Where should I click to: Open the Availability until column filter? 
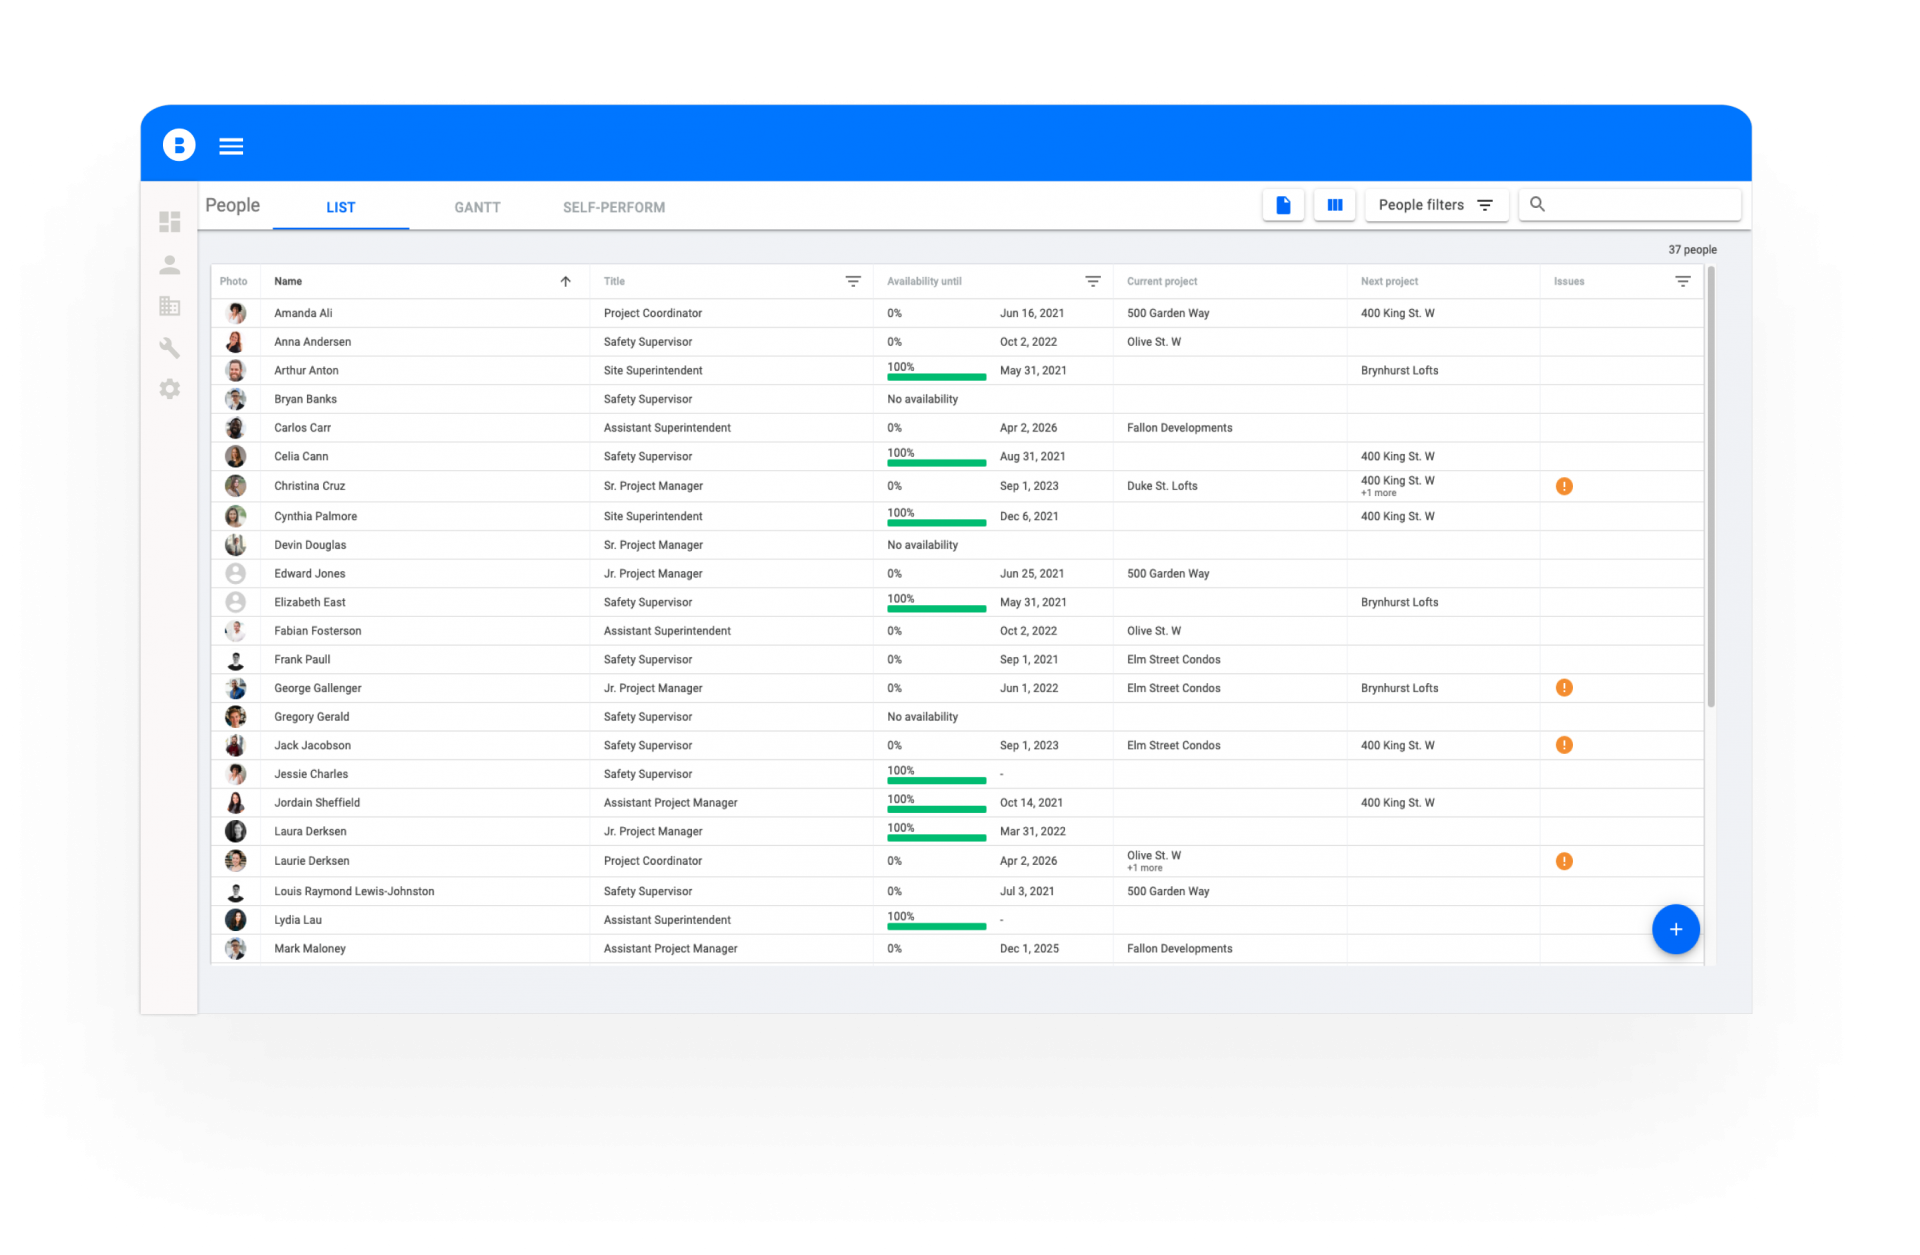pos(1092,281)
